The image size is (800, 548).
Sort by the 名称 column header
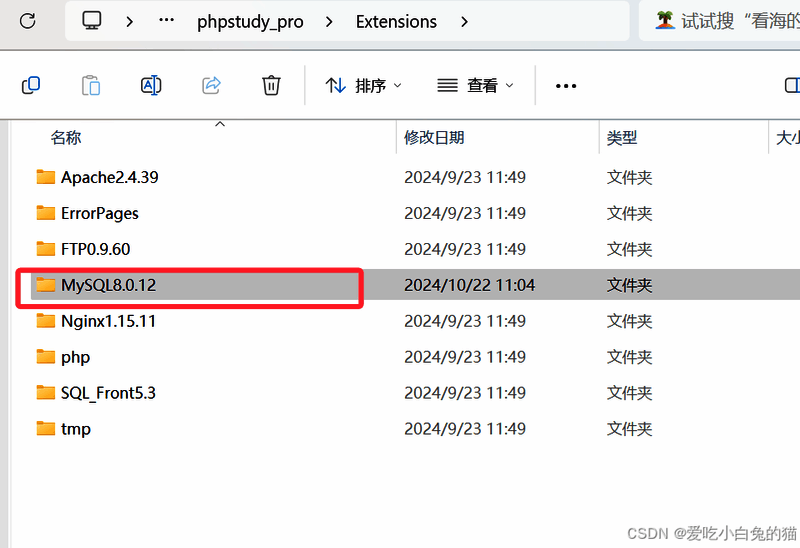(x=66, y=137)
